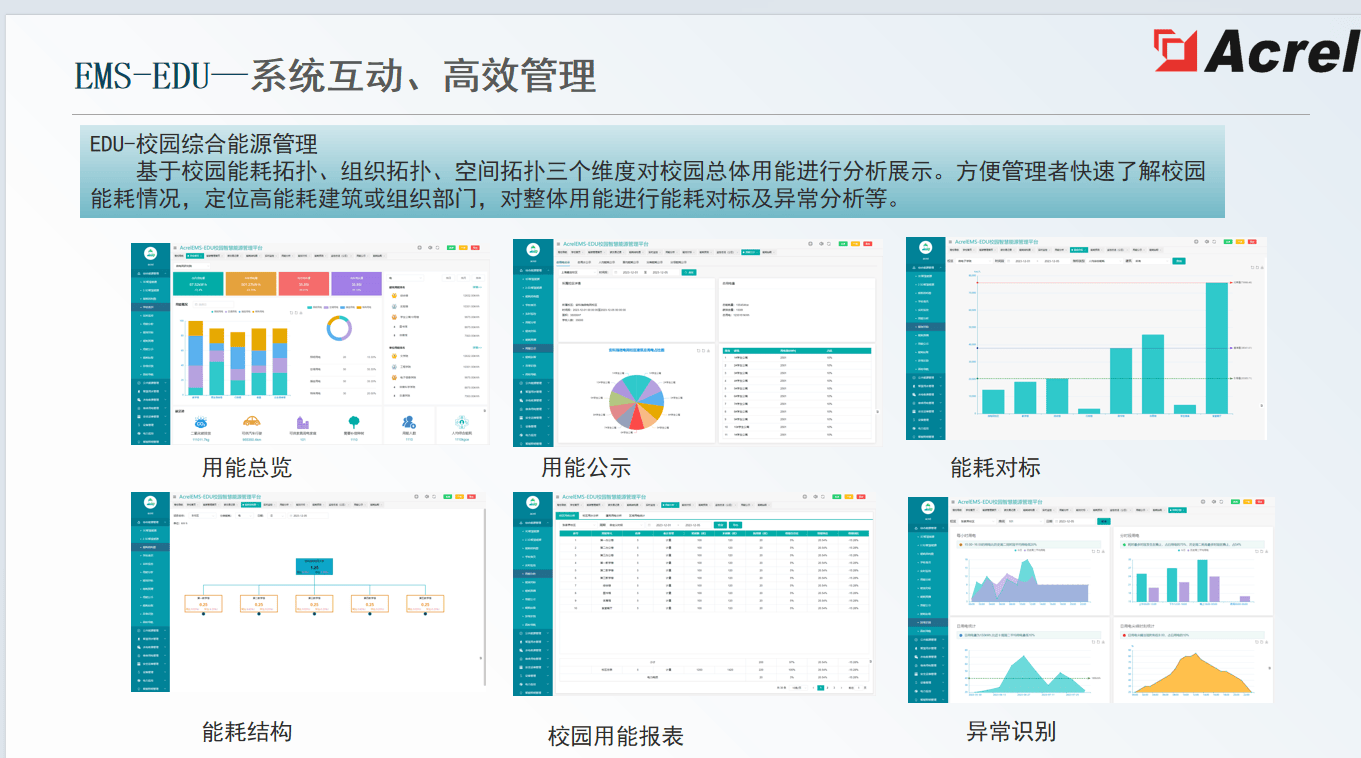Click the green tree icon in 用能总览
The width and height of the screenshot is (1361, 758).
pyautogui.click(x=354, y=422)
